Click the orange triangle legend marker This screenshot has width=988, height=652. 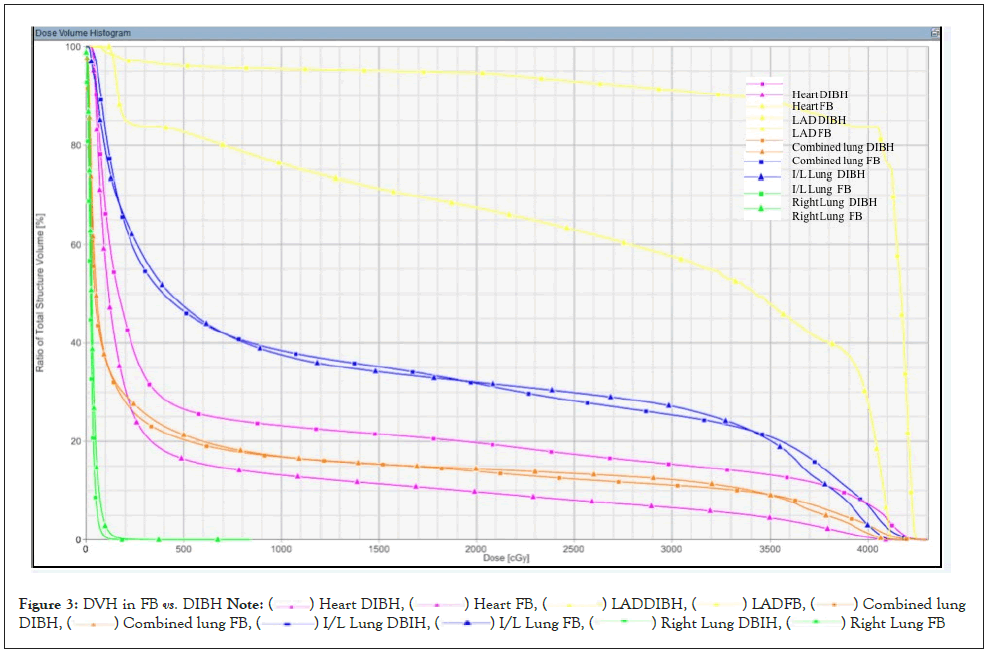click(x=764, y=151)
